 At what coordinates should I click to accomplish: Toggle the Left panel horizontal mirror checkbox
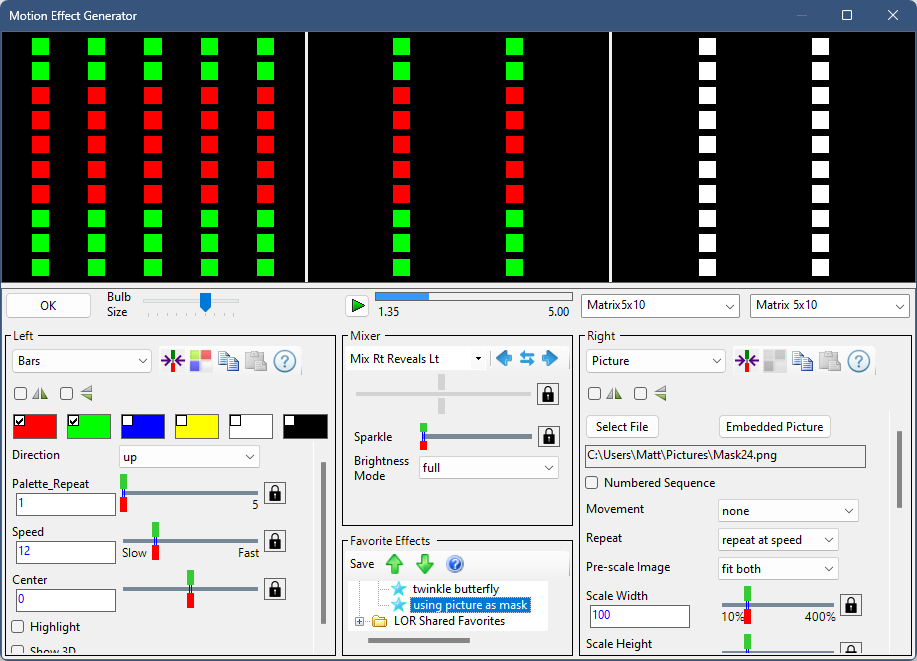pos(20,394)
